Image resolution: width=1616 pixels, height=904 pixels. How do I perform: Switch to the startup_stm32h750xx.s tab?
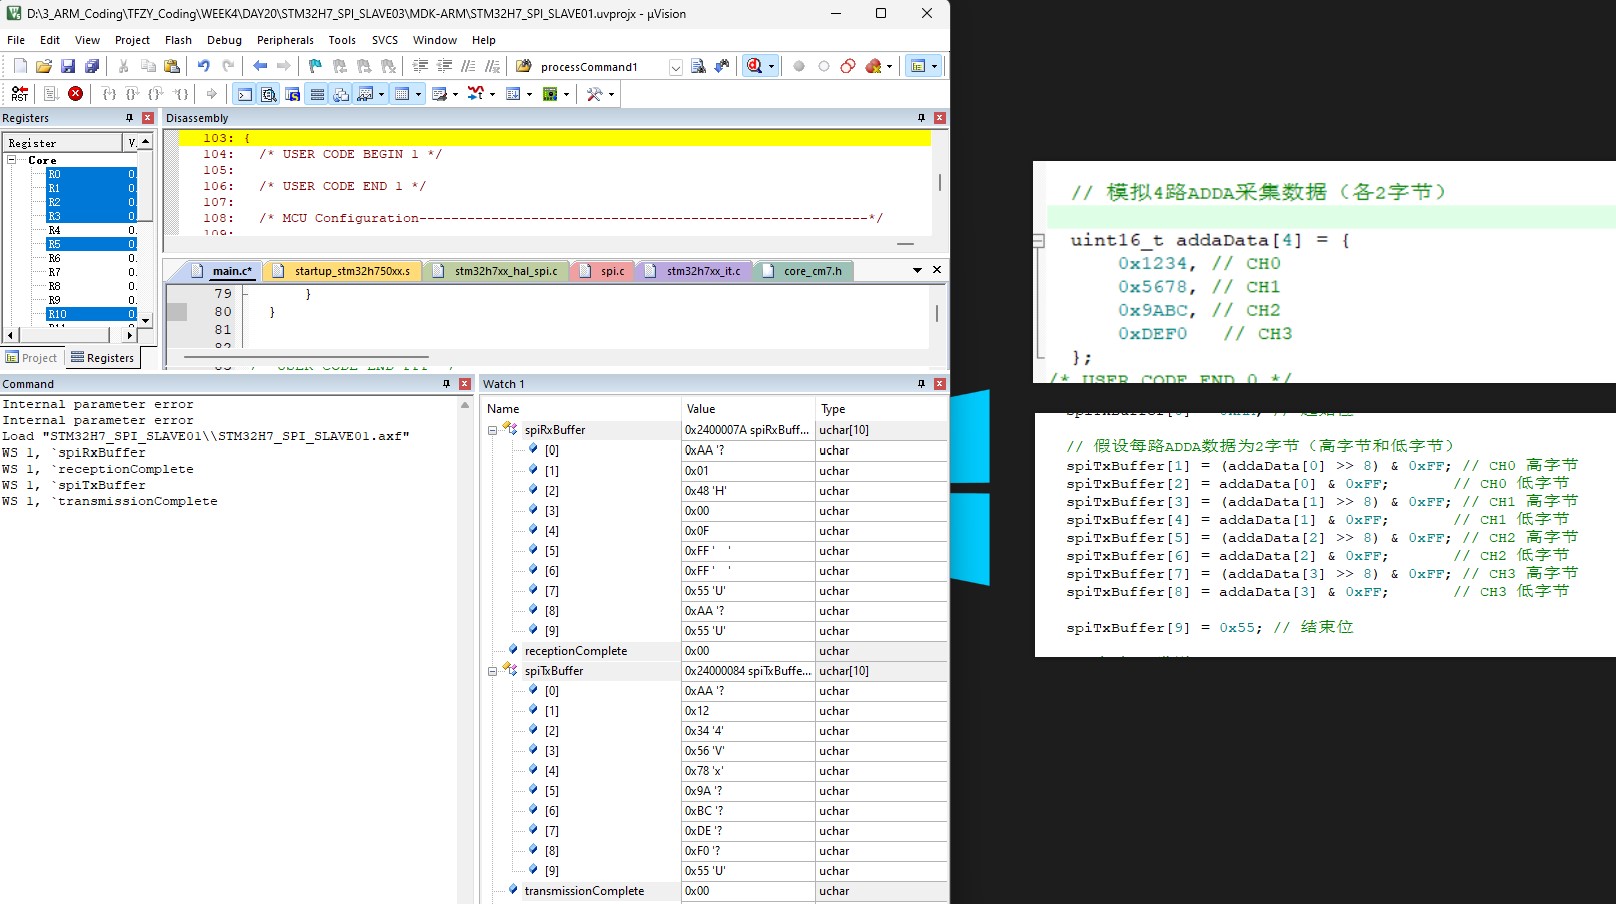pyautogui.click(x=342, y=271)
